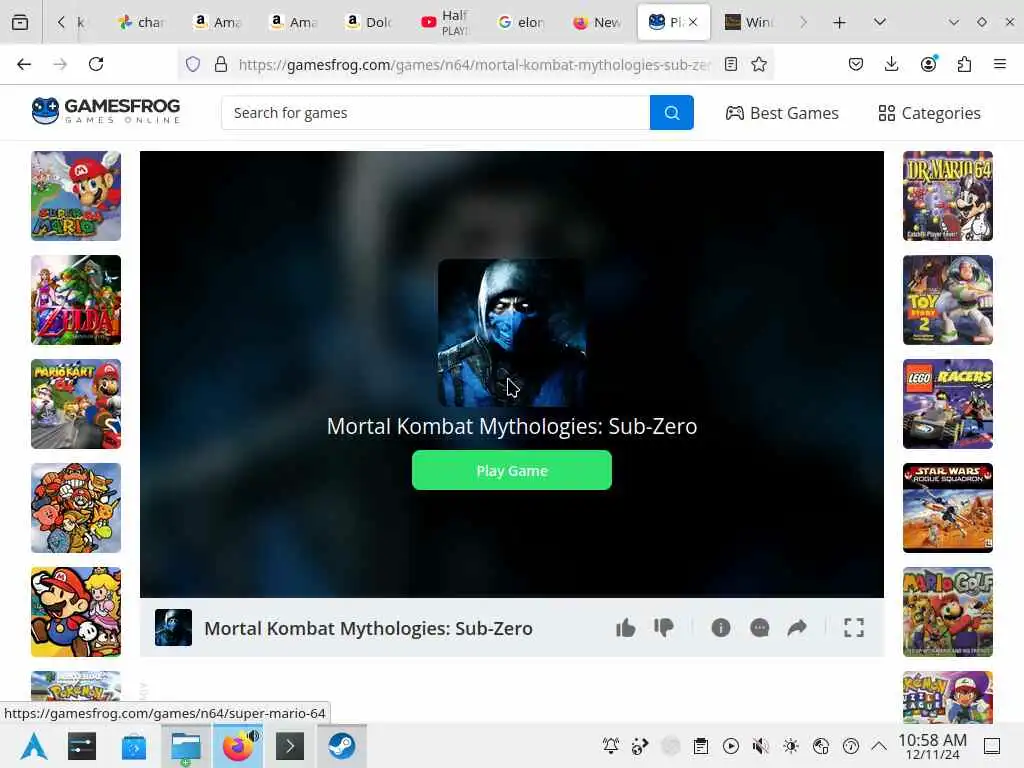Open Super Mario 64 thumbnail
Viewport: 1024px width, 768px height.
76,196
